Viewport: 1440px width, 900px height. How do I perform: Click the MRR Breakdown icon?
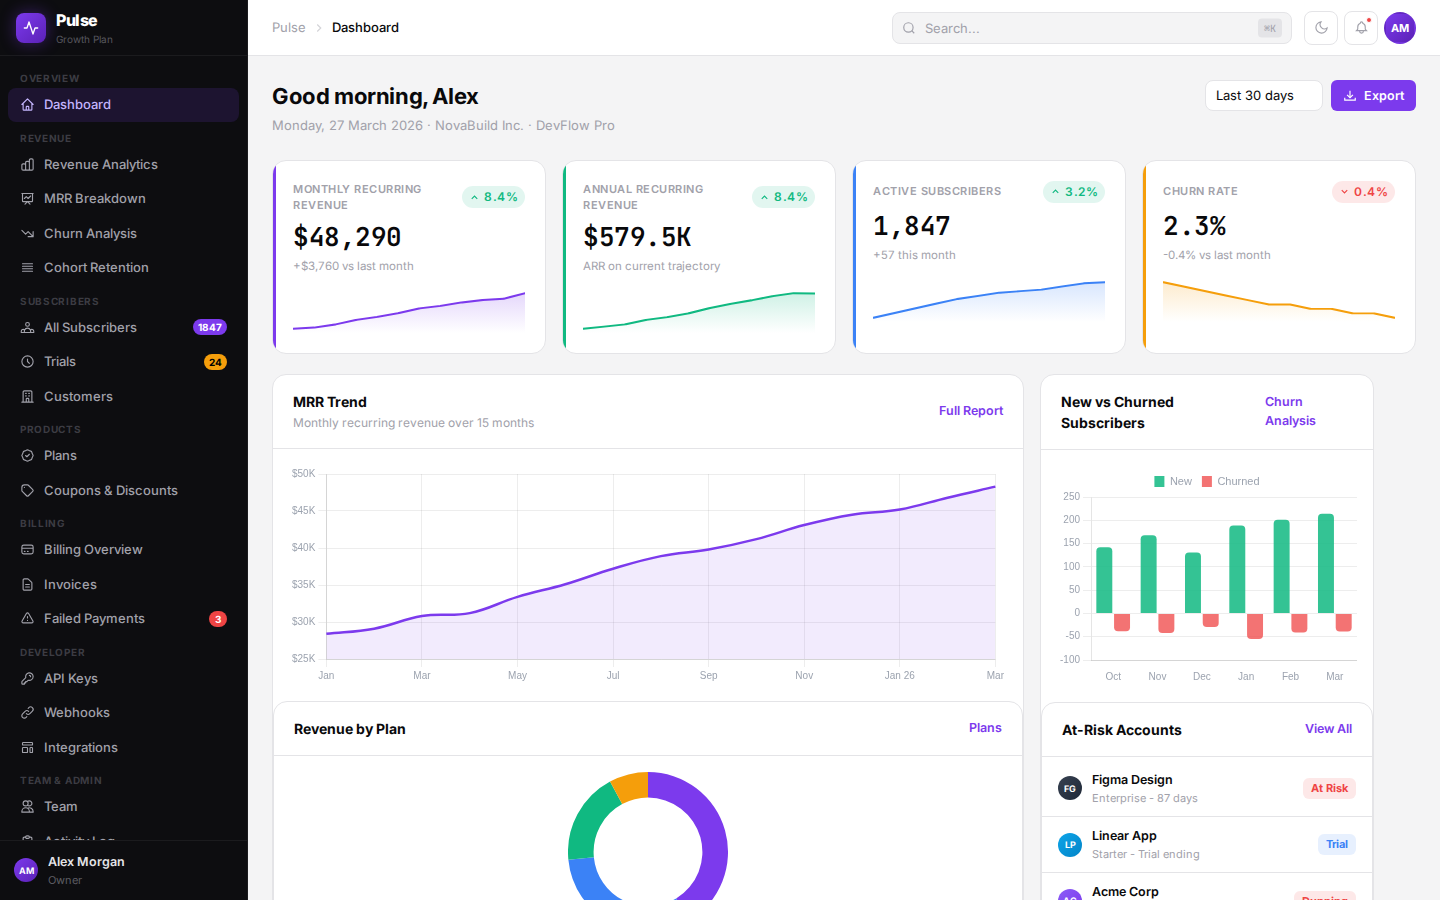click(28, 199)
